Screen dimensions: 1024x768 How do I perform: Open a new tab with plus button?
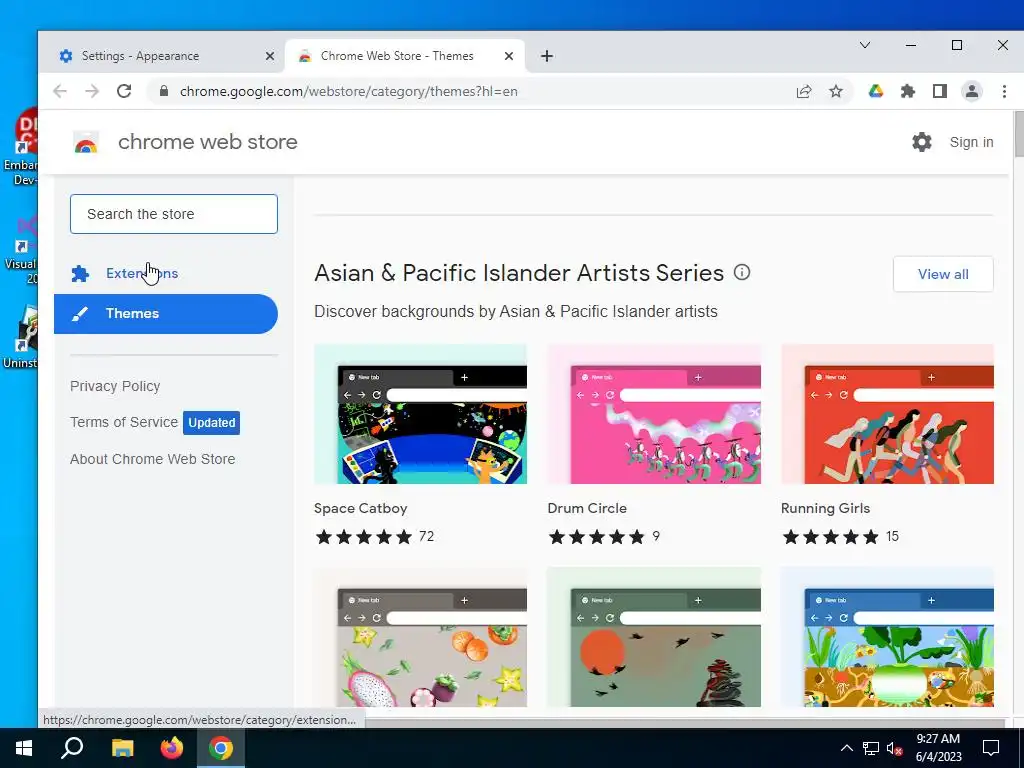(547, 56)
